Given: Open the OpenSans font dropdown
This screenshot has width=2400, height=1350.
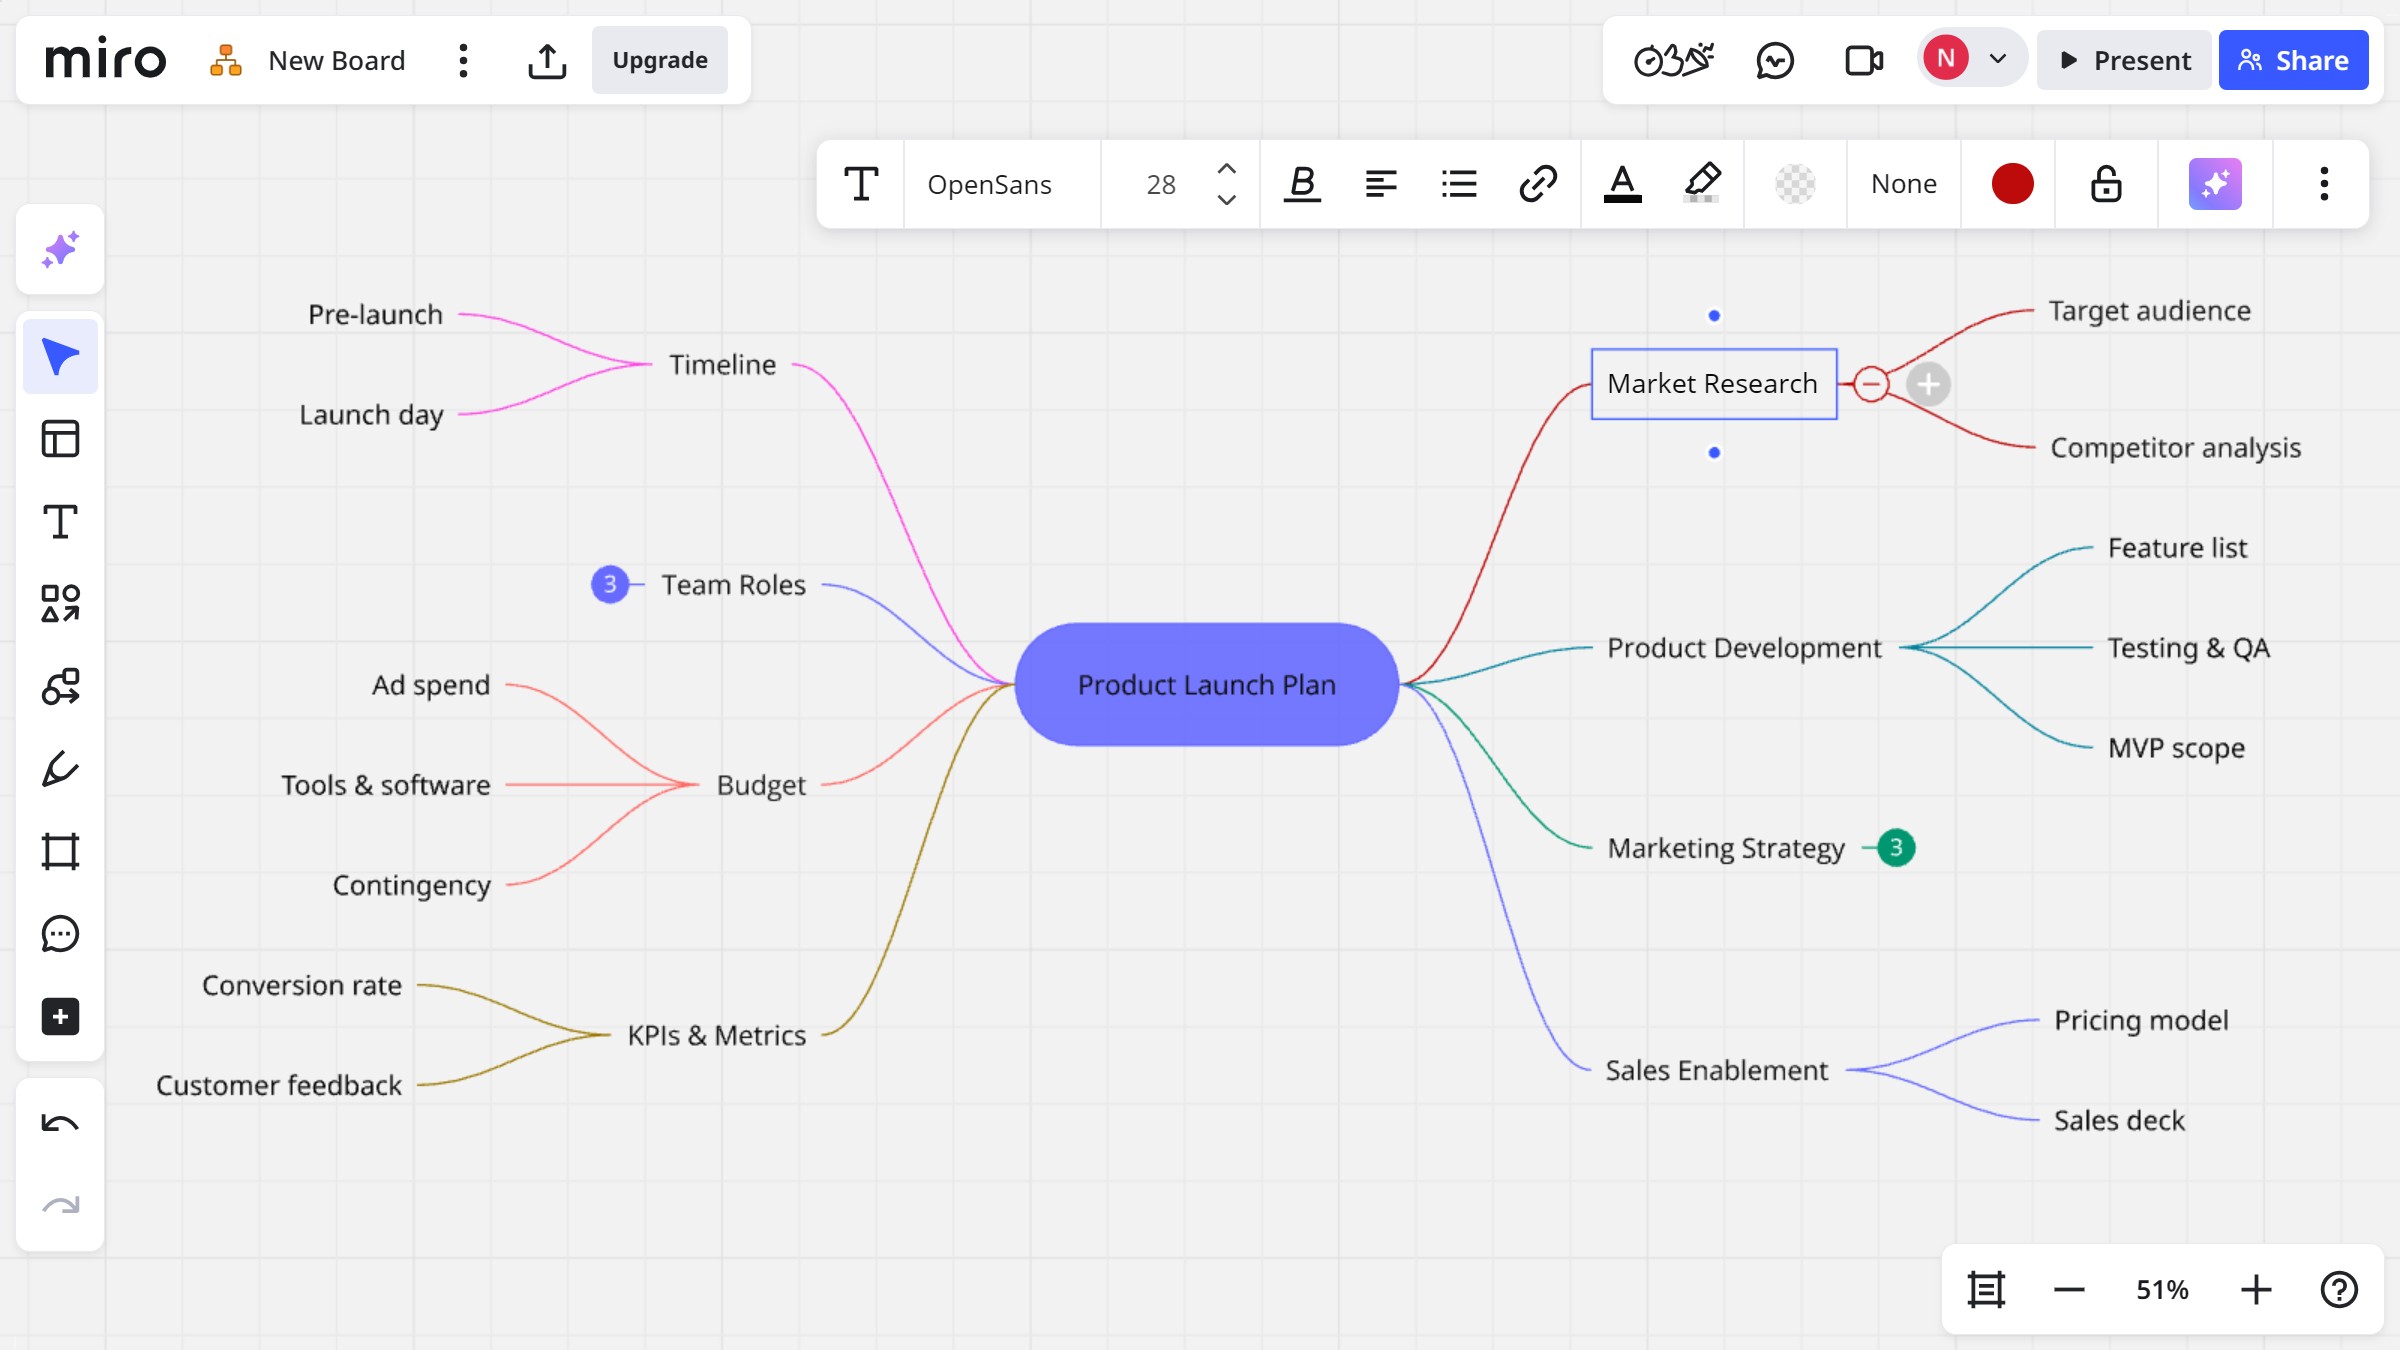Looking at the screenshot, I should (x=990, y=184).
